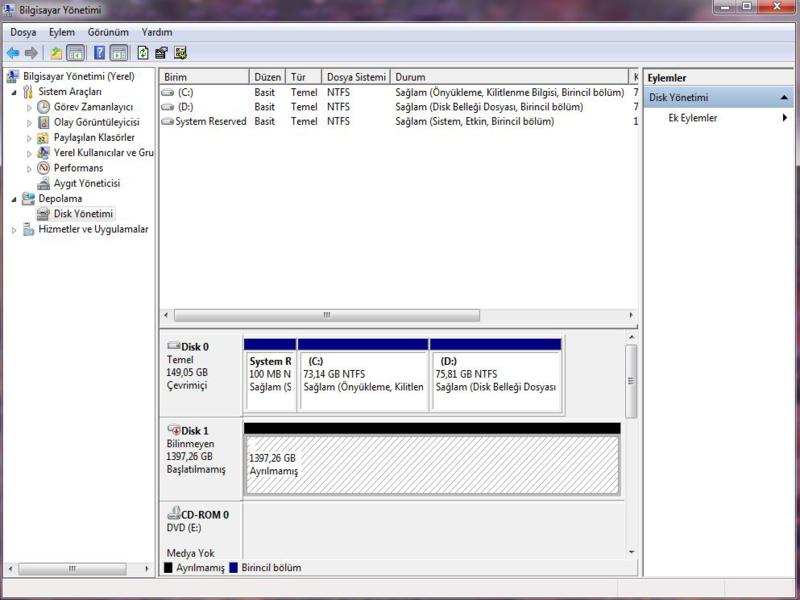Image resolution: width=800 pixels, height=600 pixels.
Task: Sort volumes by Dosya Sistemi column header
Action: 356,77
